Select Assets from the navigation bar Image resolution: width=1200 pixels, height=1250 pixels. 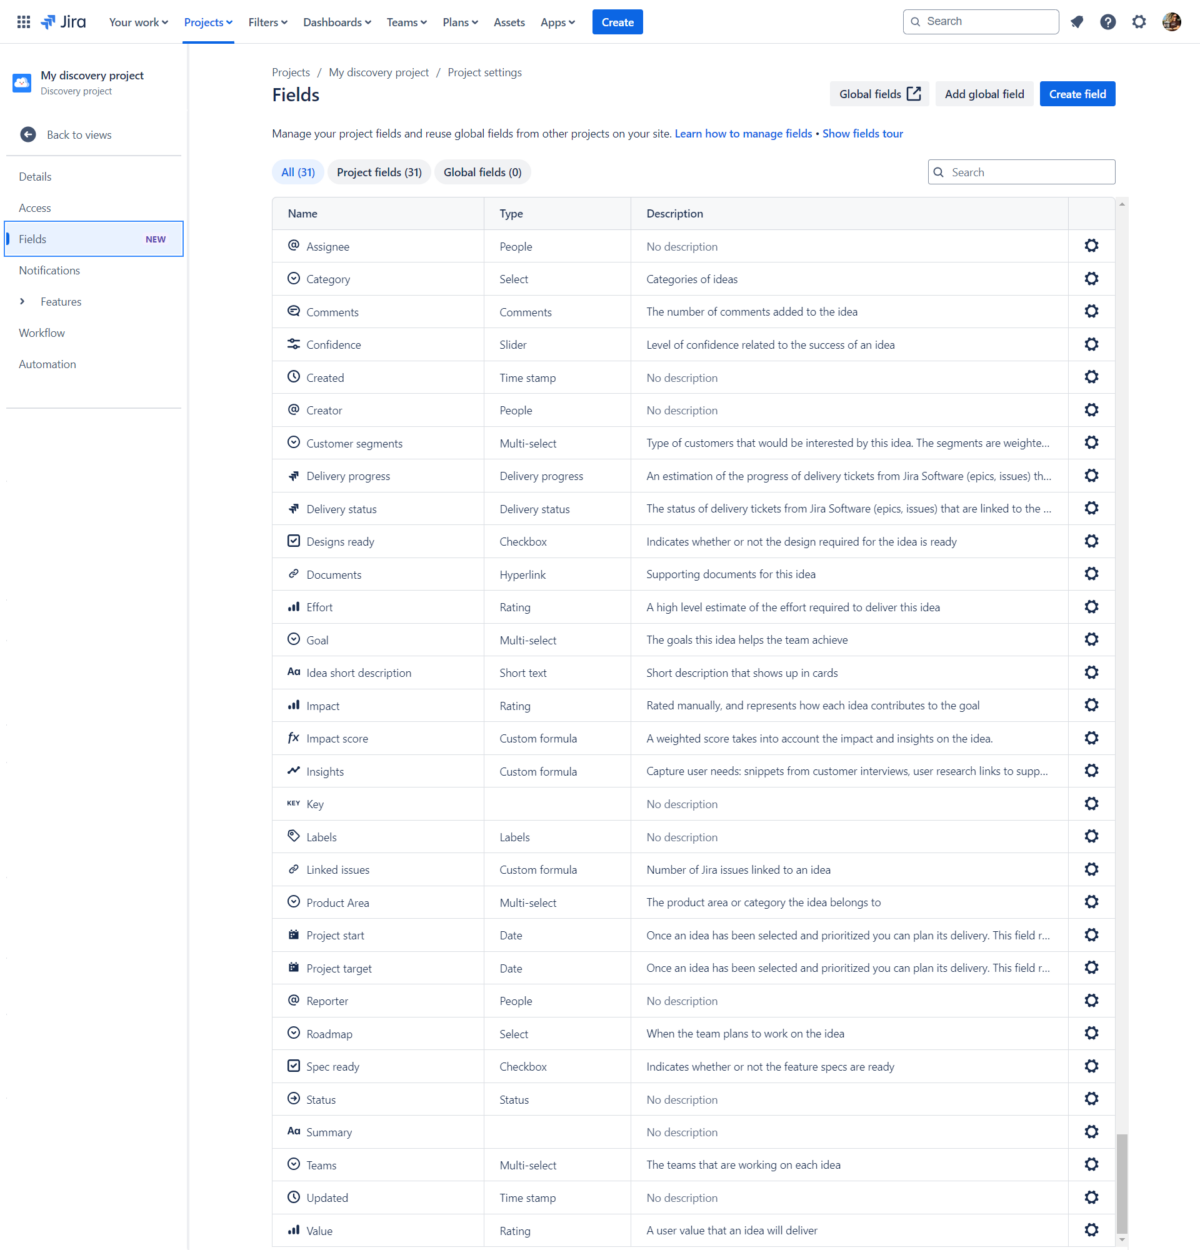pyautogui.click(x=509, y=21)
